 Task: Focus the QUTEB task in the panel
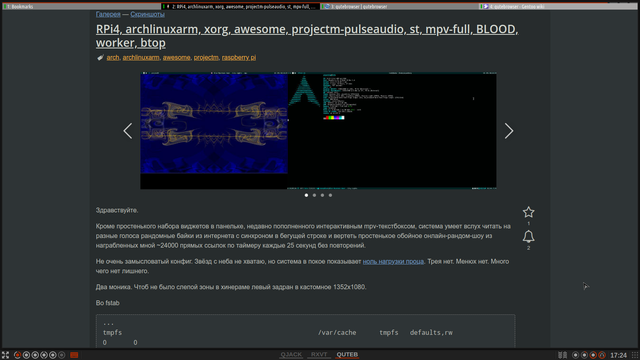347,355
